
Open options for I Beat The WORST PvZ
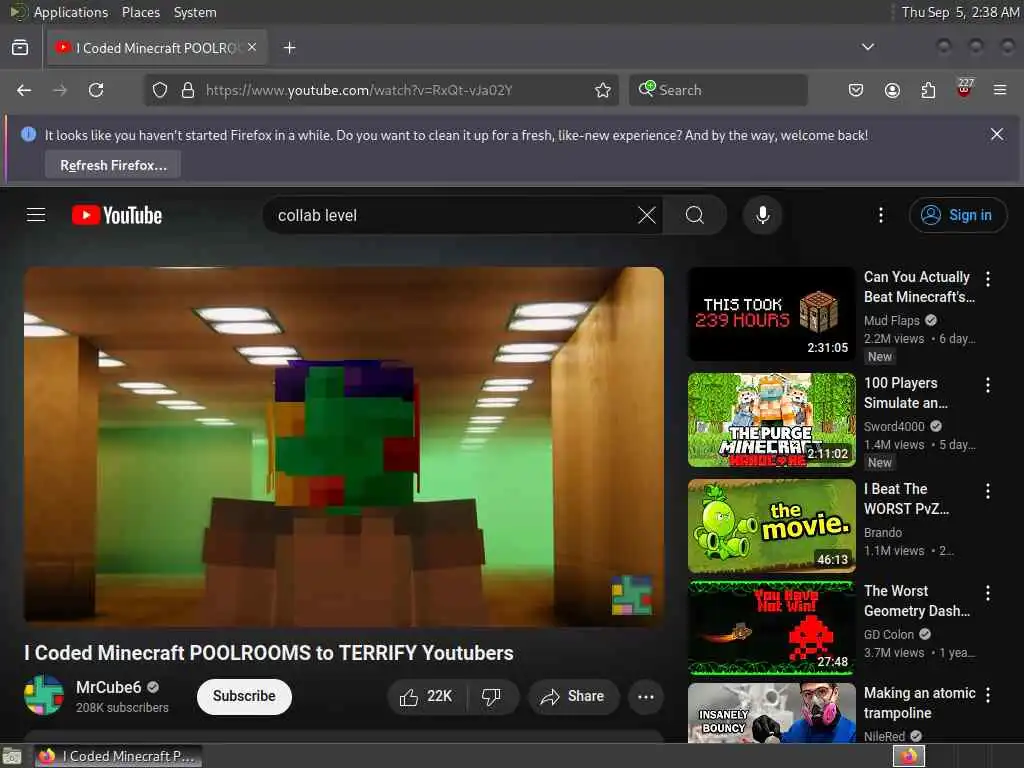tap(987, 490)
